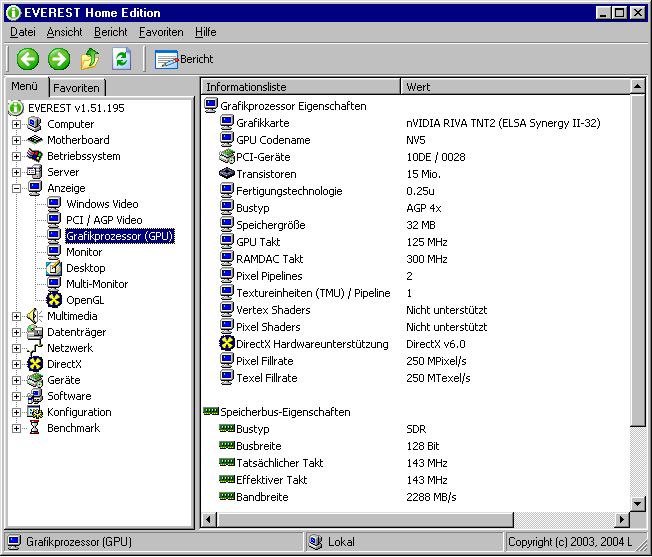Expand the Datenträger tree node

point(16,332)
